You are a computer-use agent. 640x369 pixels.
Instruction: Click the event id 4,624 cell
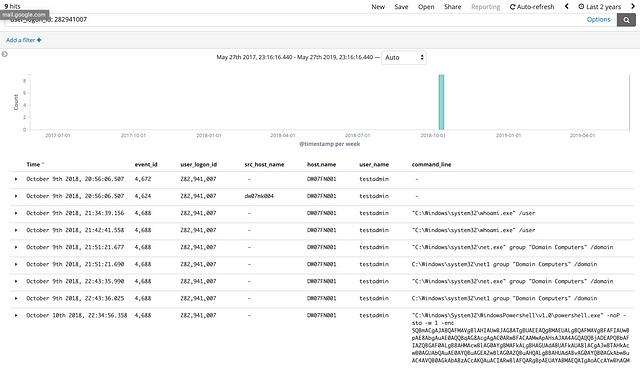(x=143, y=196)
